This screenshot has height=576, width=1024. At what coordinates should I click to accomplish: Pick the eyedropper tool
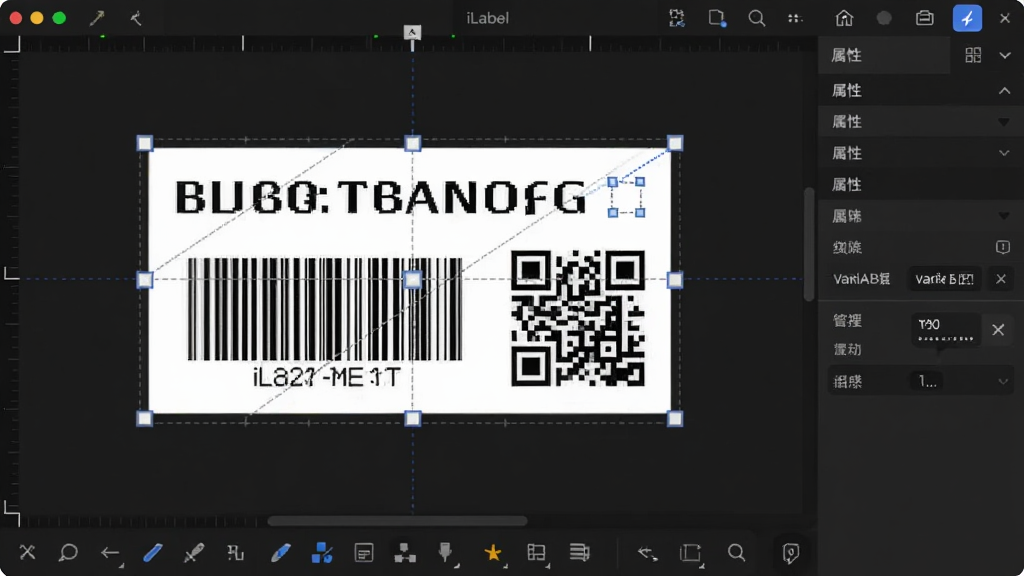[x=194, y=552]
